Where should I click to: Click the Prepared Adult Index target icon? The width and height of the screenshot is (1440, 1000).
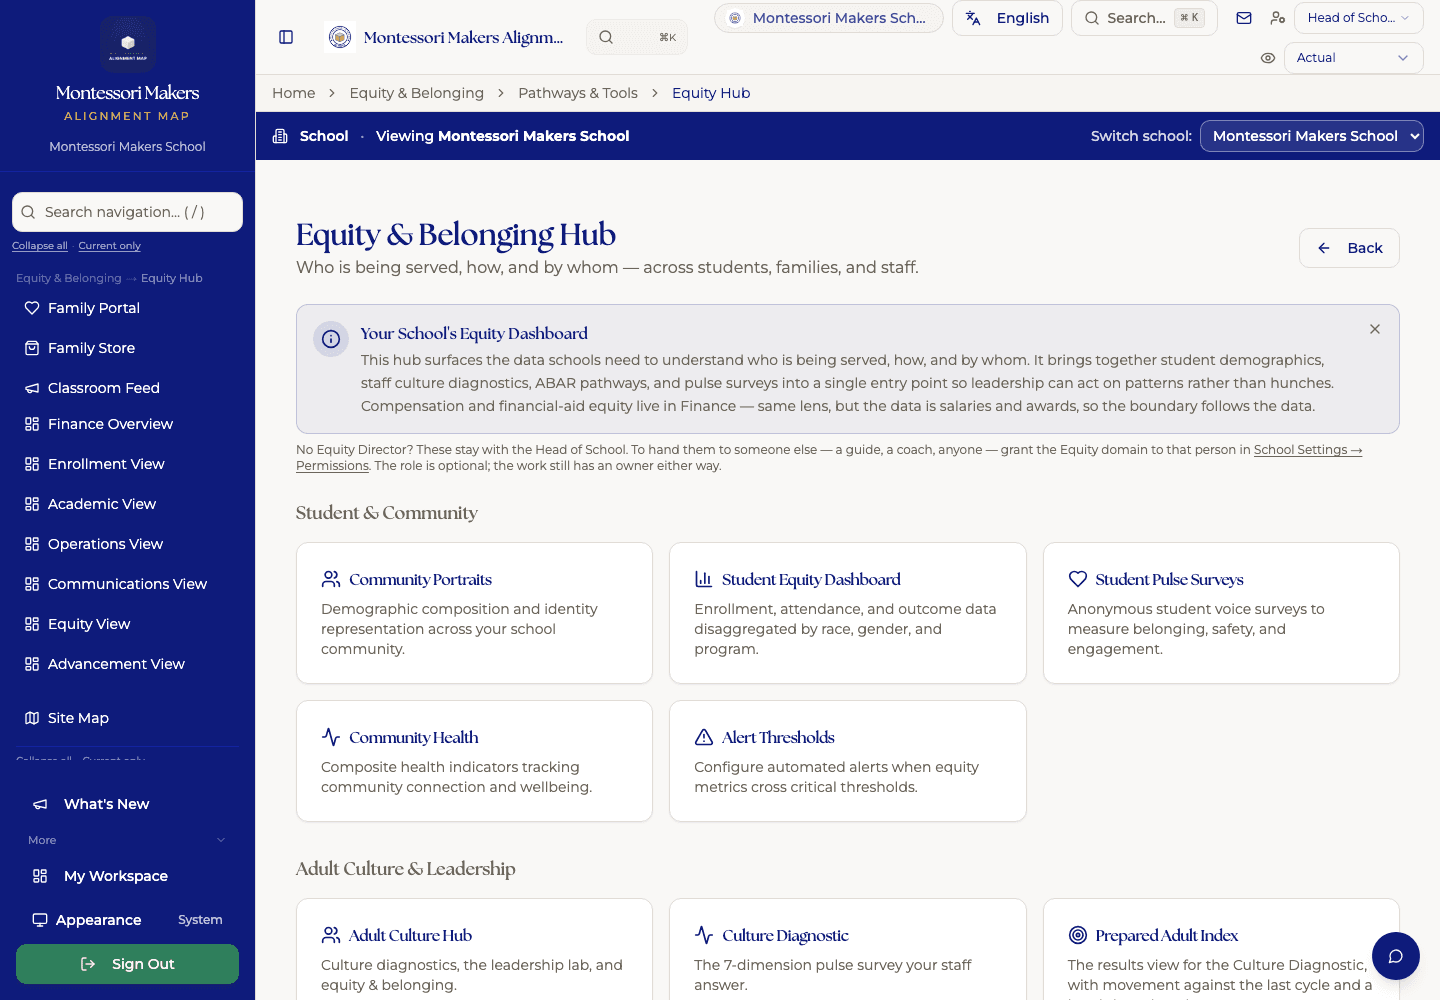coord(1077,935)
